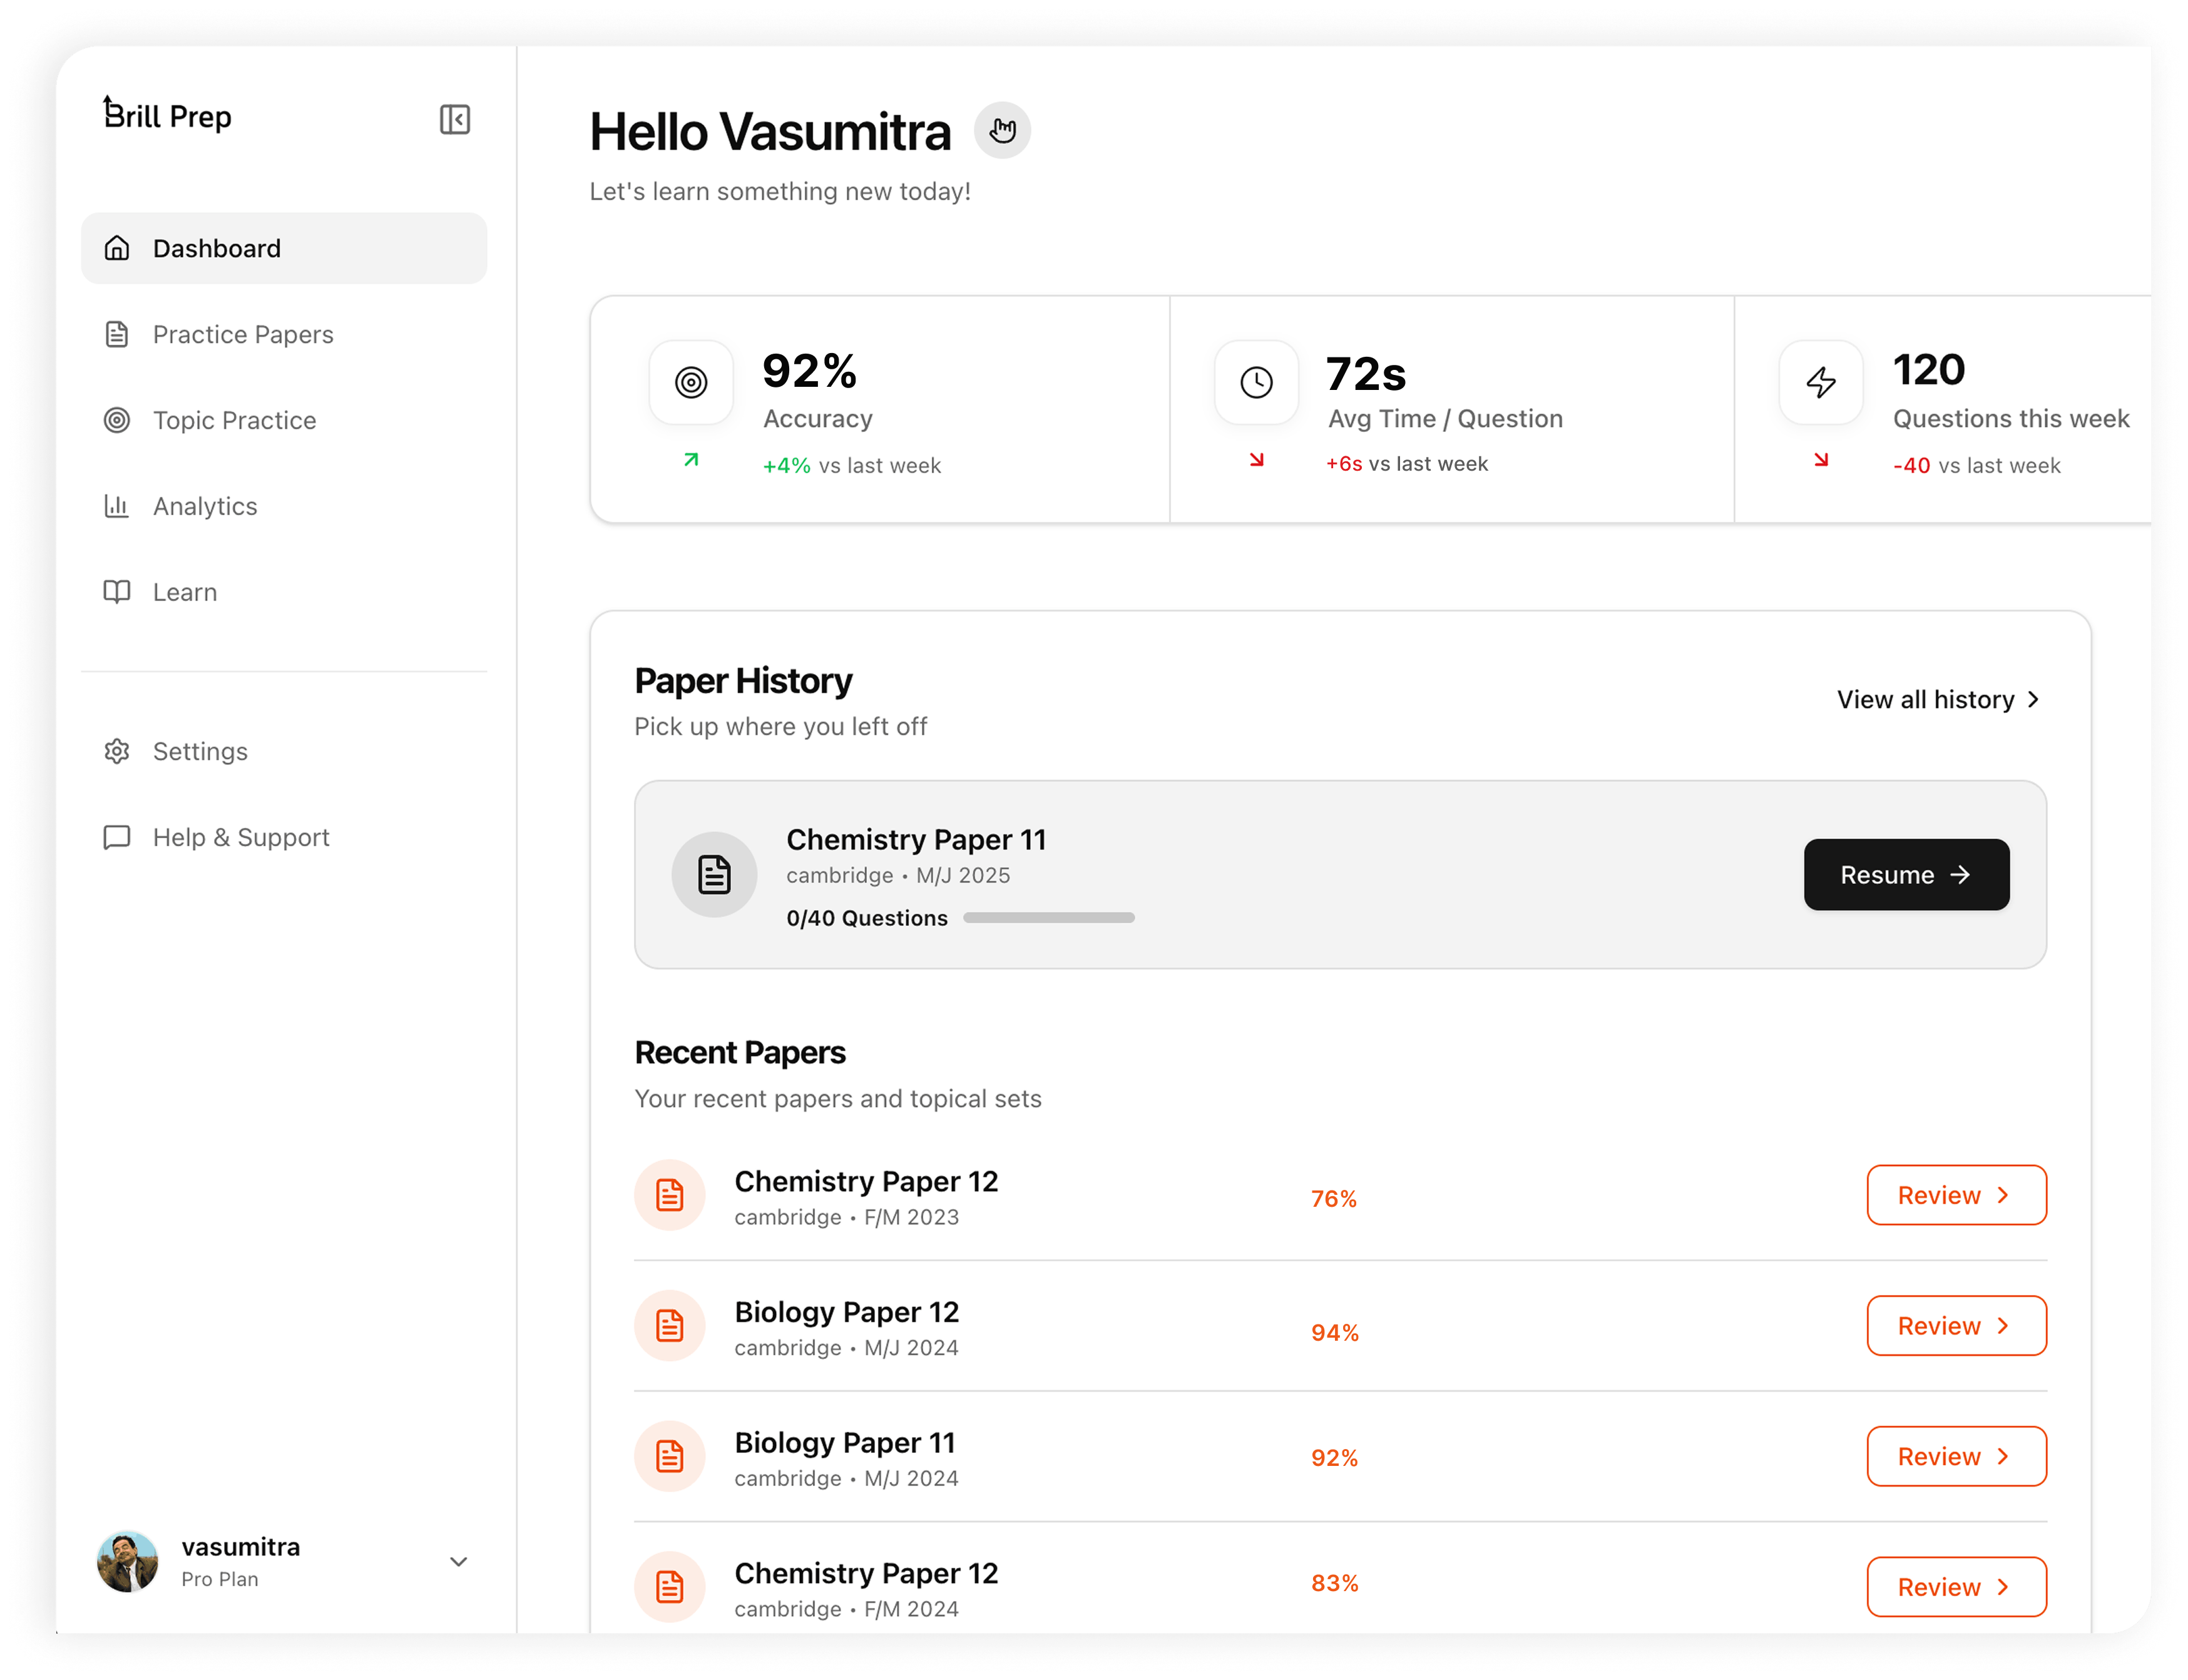
Task: Click the Avg Time clock icon tile
Action: point(1256,382)
